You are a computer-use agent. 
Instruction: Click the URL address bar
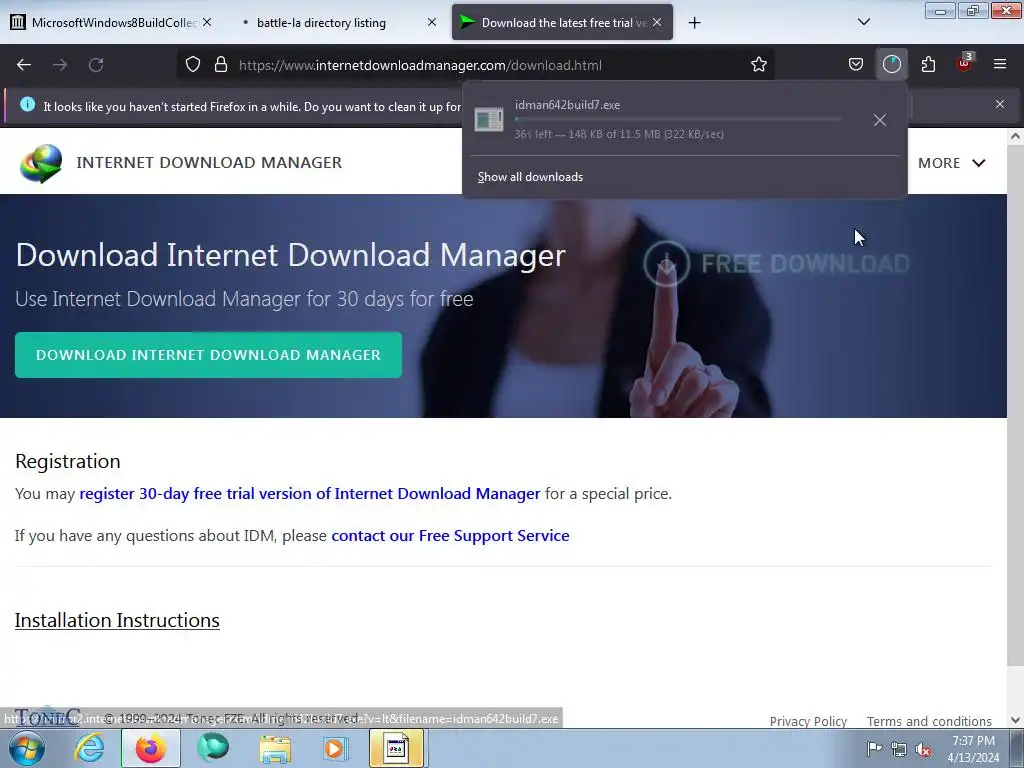click(477, 65)
